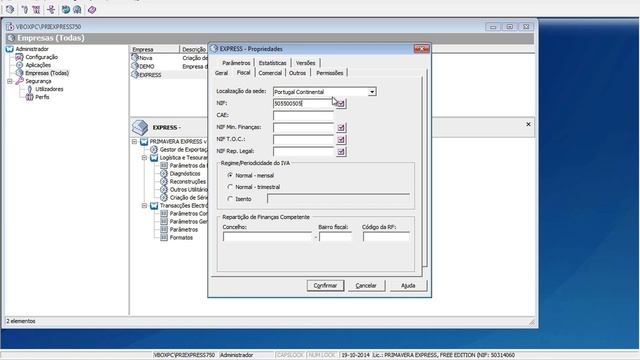Screen dimensions: 640x360
Task: Switch to the Permissões tab
Action: 329,73
